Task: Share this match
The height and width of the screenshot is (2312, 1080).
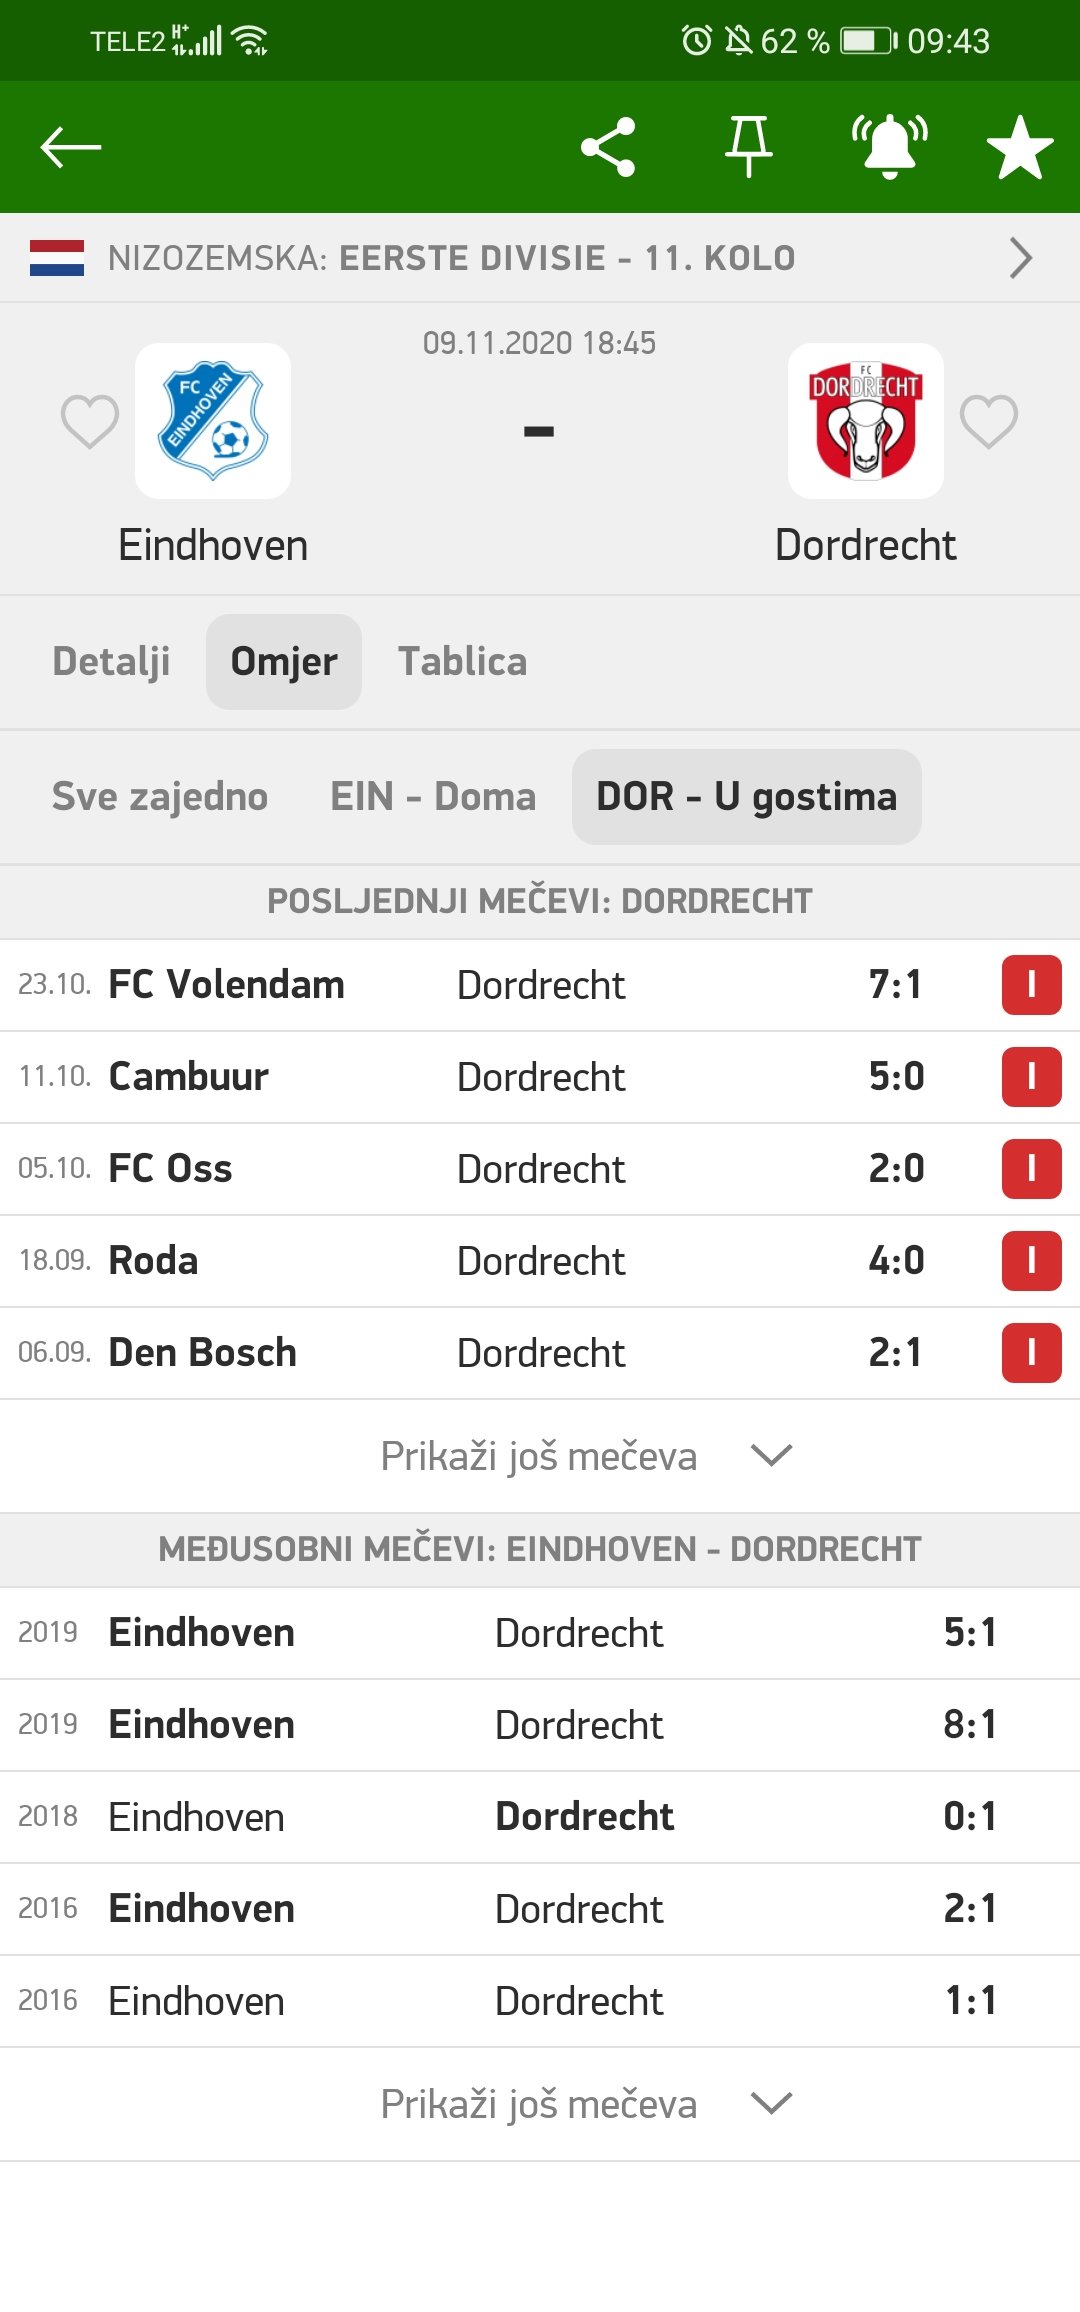Action: 608,147
